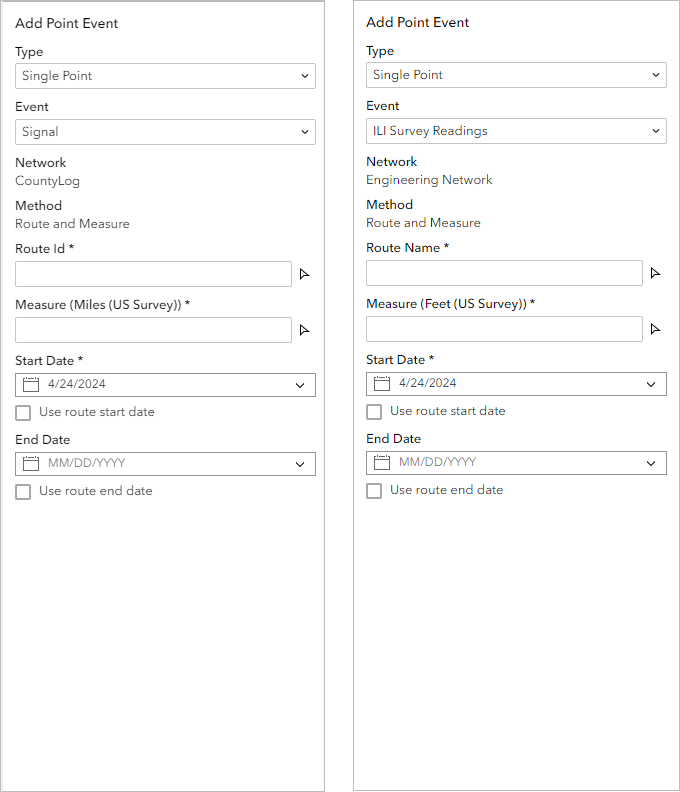The height and width of the screenshot is (792, 680).
Task: Check Use route end date in CountyLog panel
Action: pyautogui.click(x=23, y=492)
